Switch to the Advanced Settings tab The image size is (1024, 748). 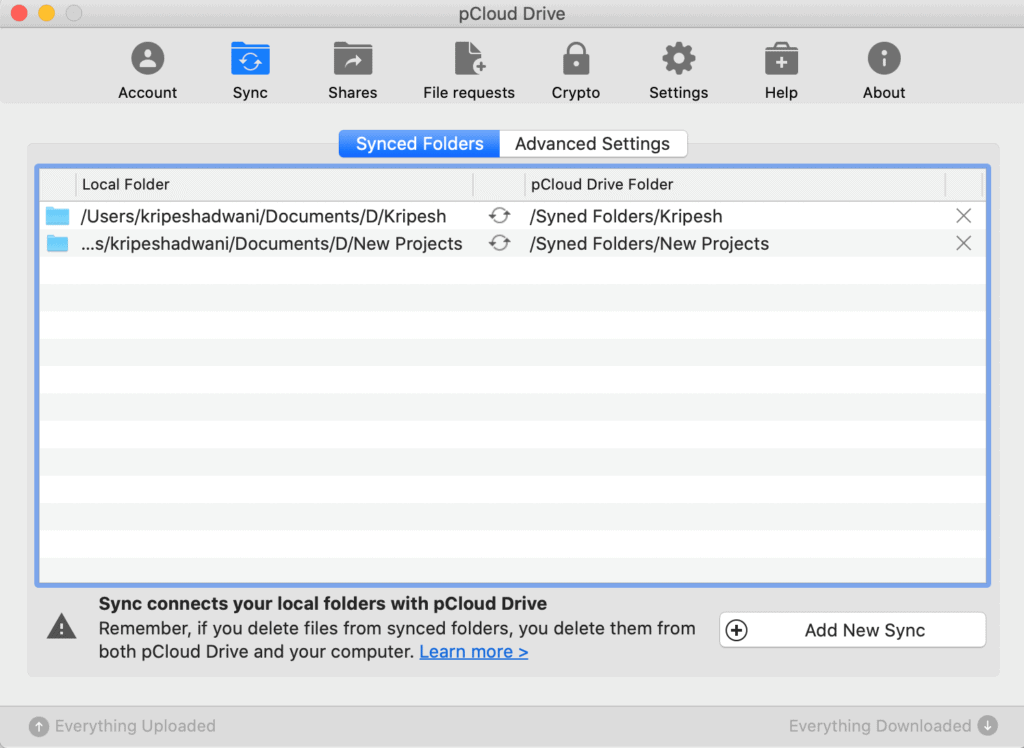tap(592, 144)
